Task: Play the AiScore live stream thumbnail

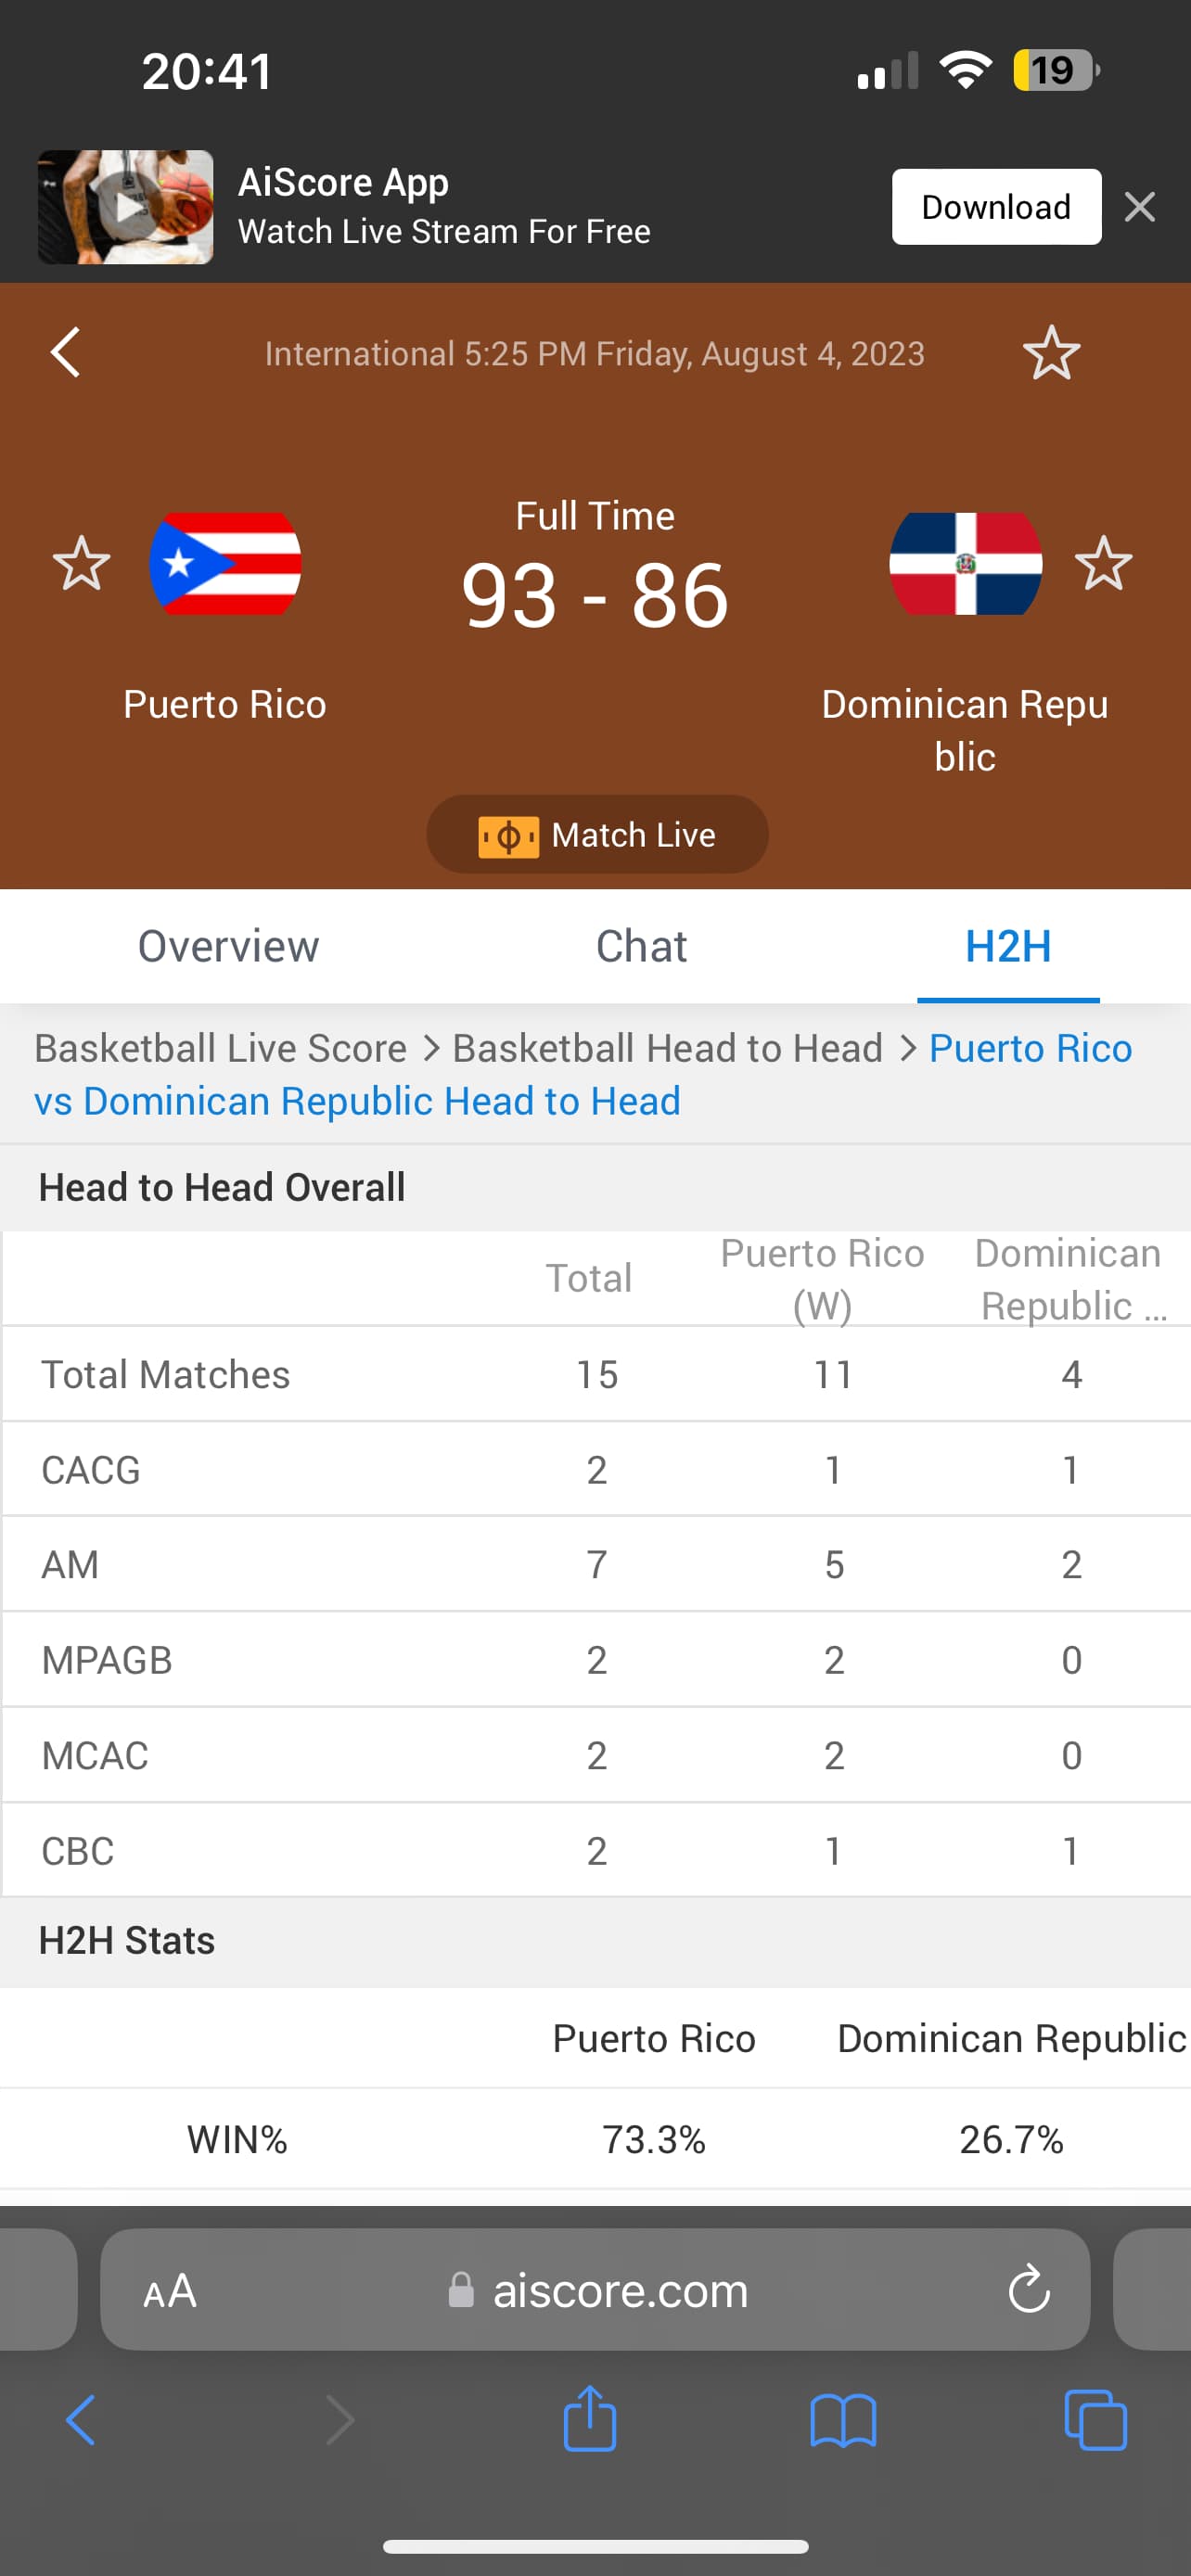Action: click(x=126, y=207)
